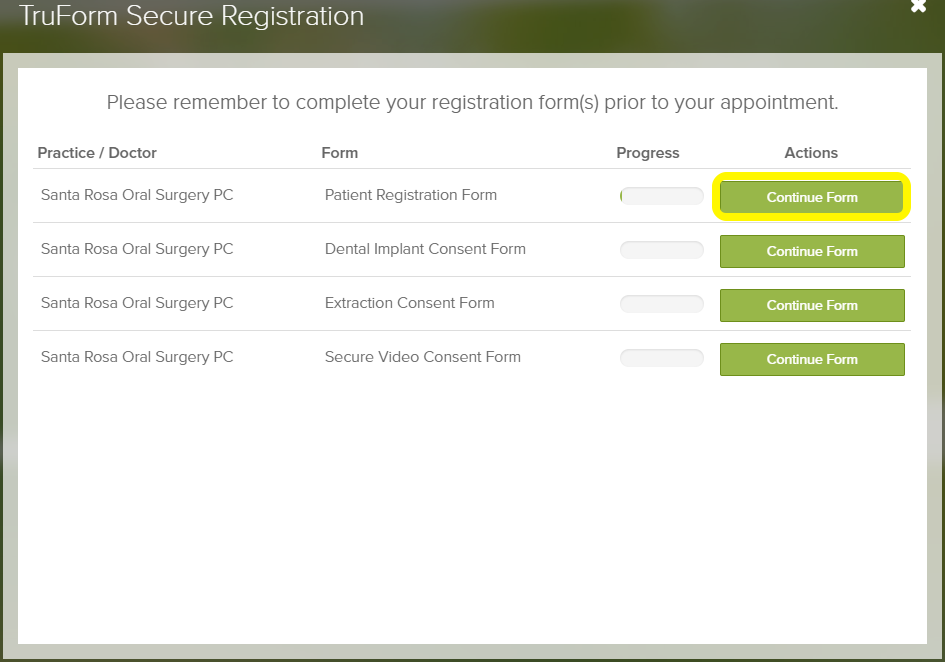
Task: Continue the Dental Implant Consent Form
Action: tap(812, 251)
